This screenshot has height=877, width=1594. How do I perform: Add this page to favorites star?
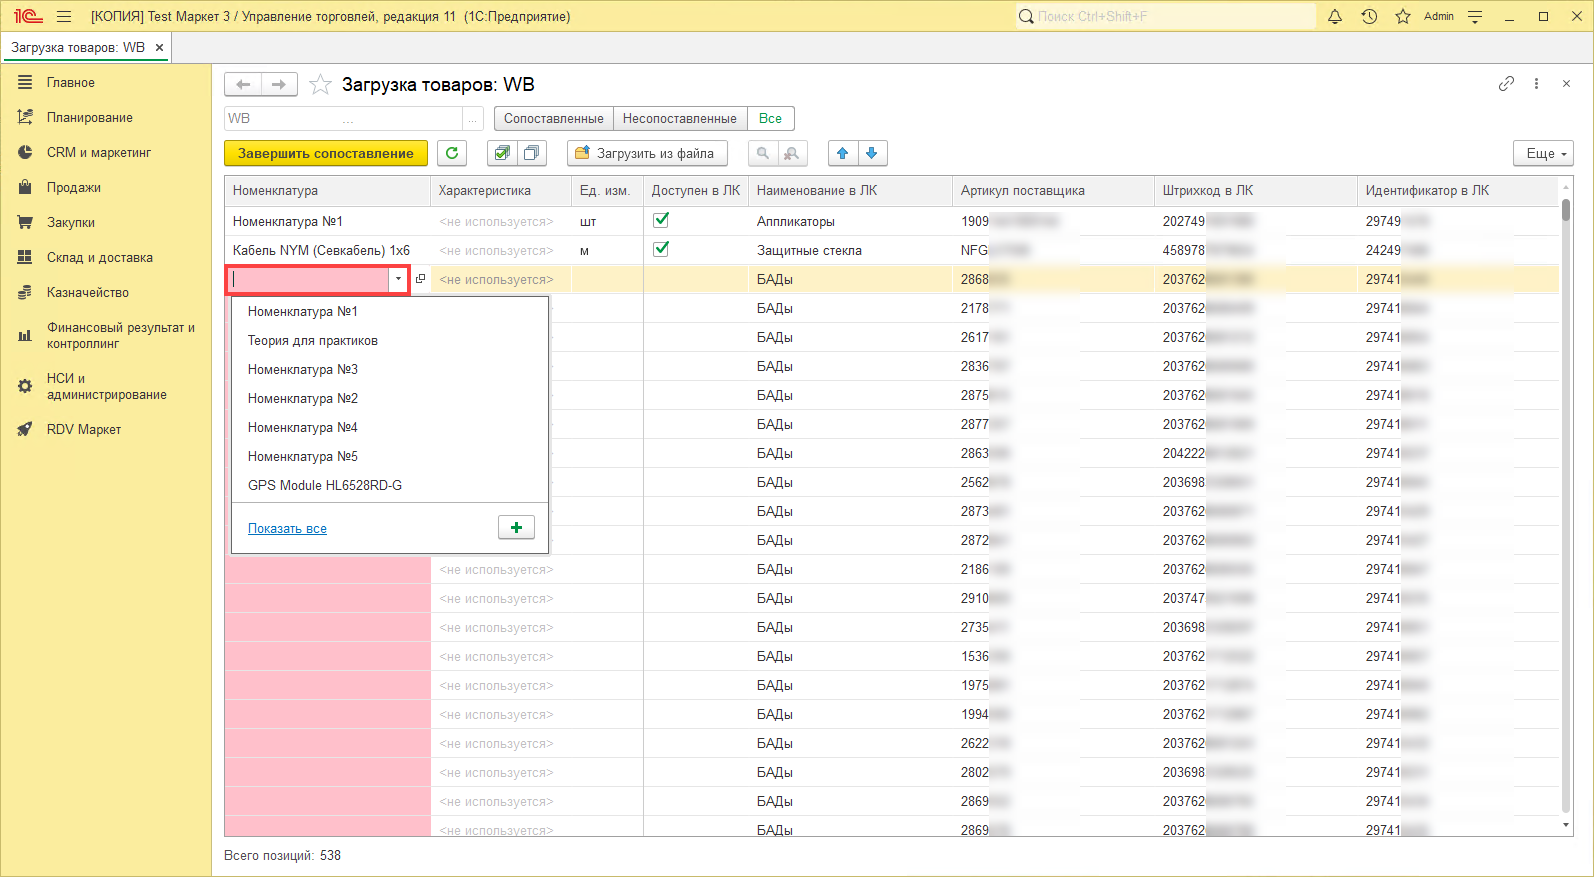click(x=320, y=85)
